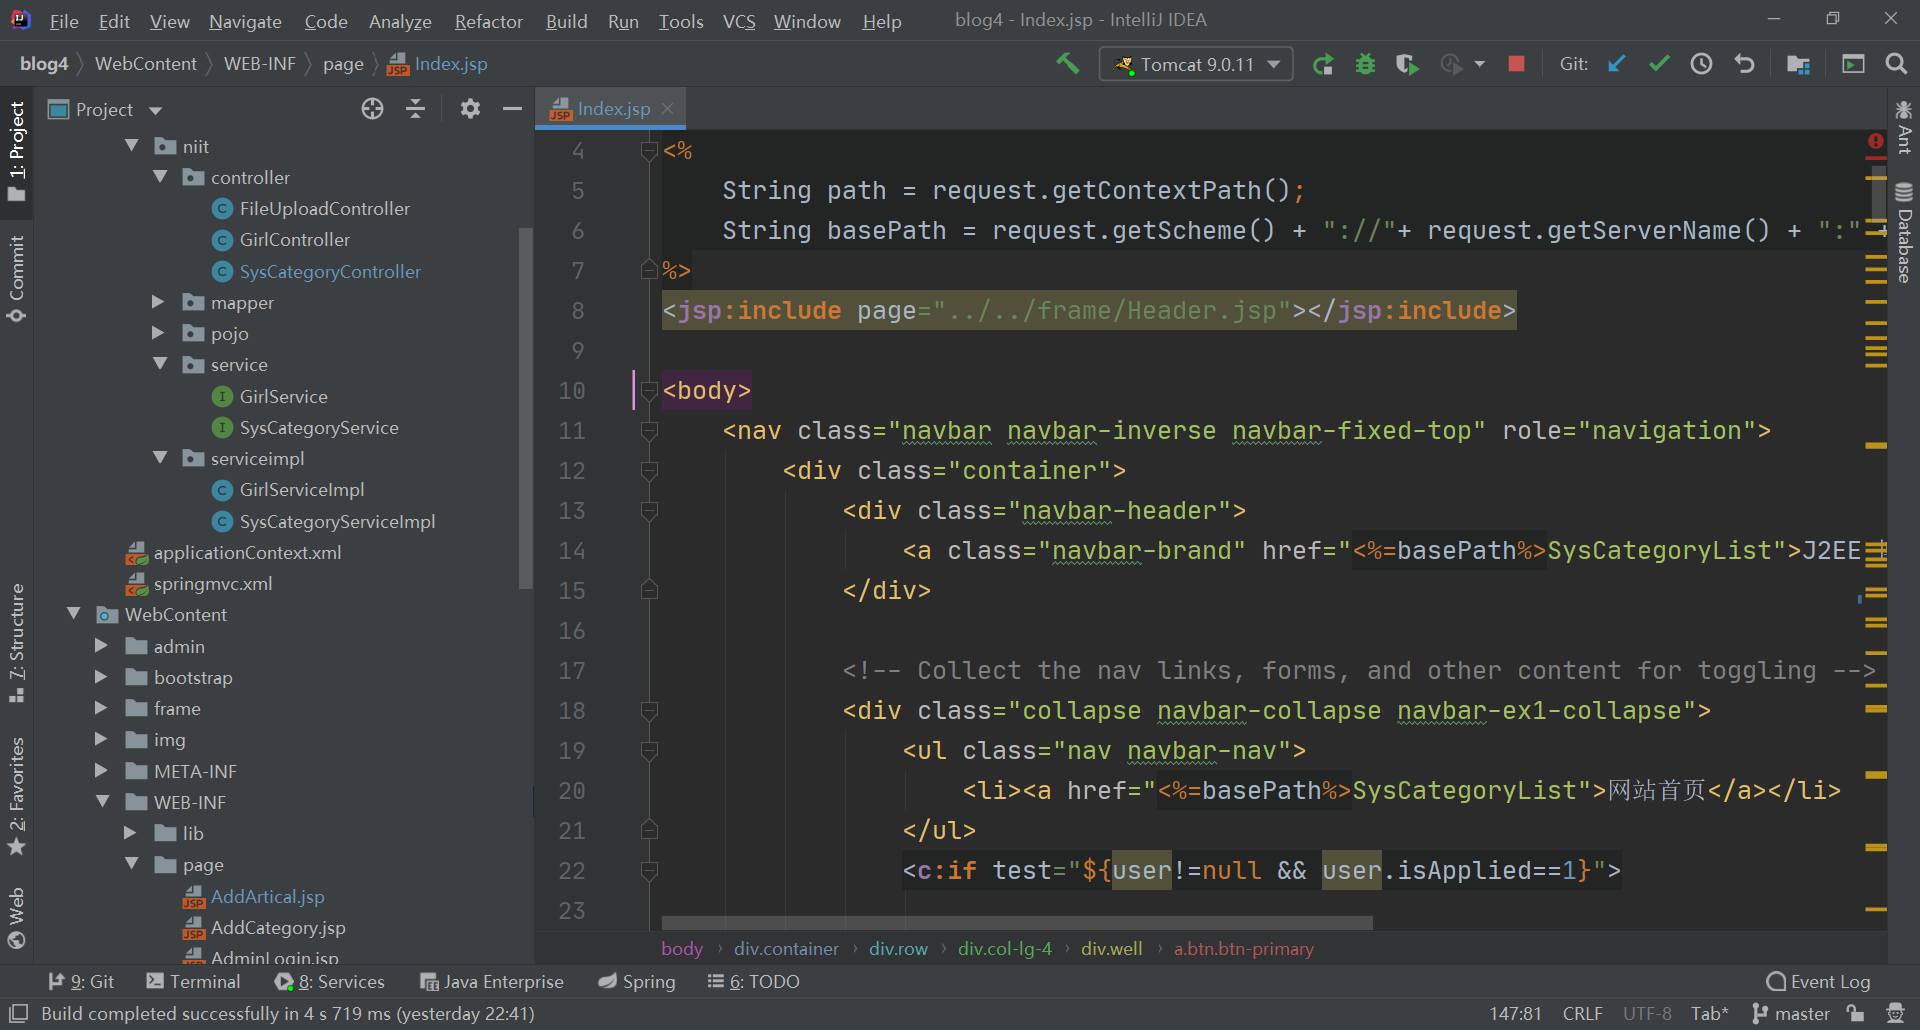Viewport: 1920px width, 1030px height.
Task: Toggle the Database side panel
Action: pyautogui.click(x=1904, y=234)
